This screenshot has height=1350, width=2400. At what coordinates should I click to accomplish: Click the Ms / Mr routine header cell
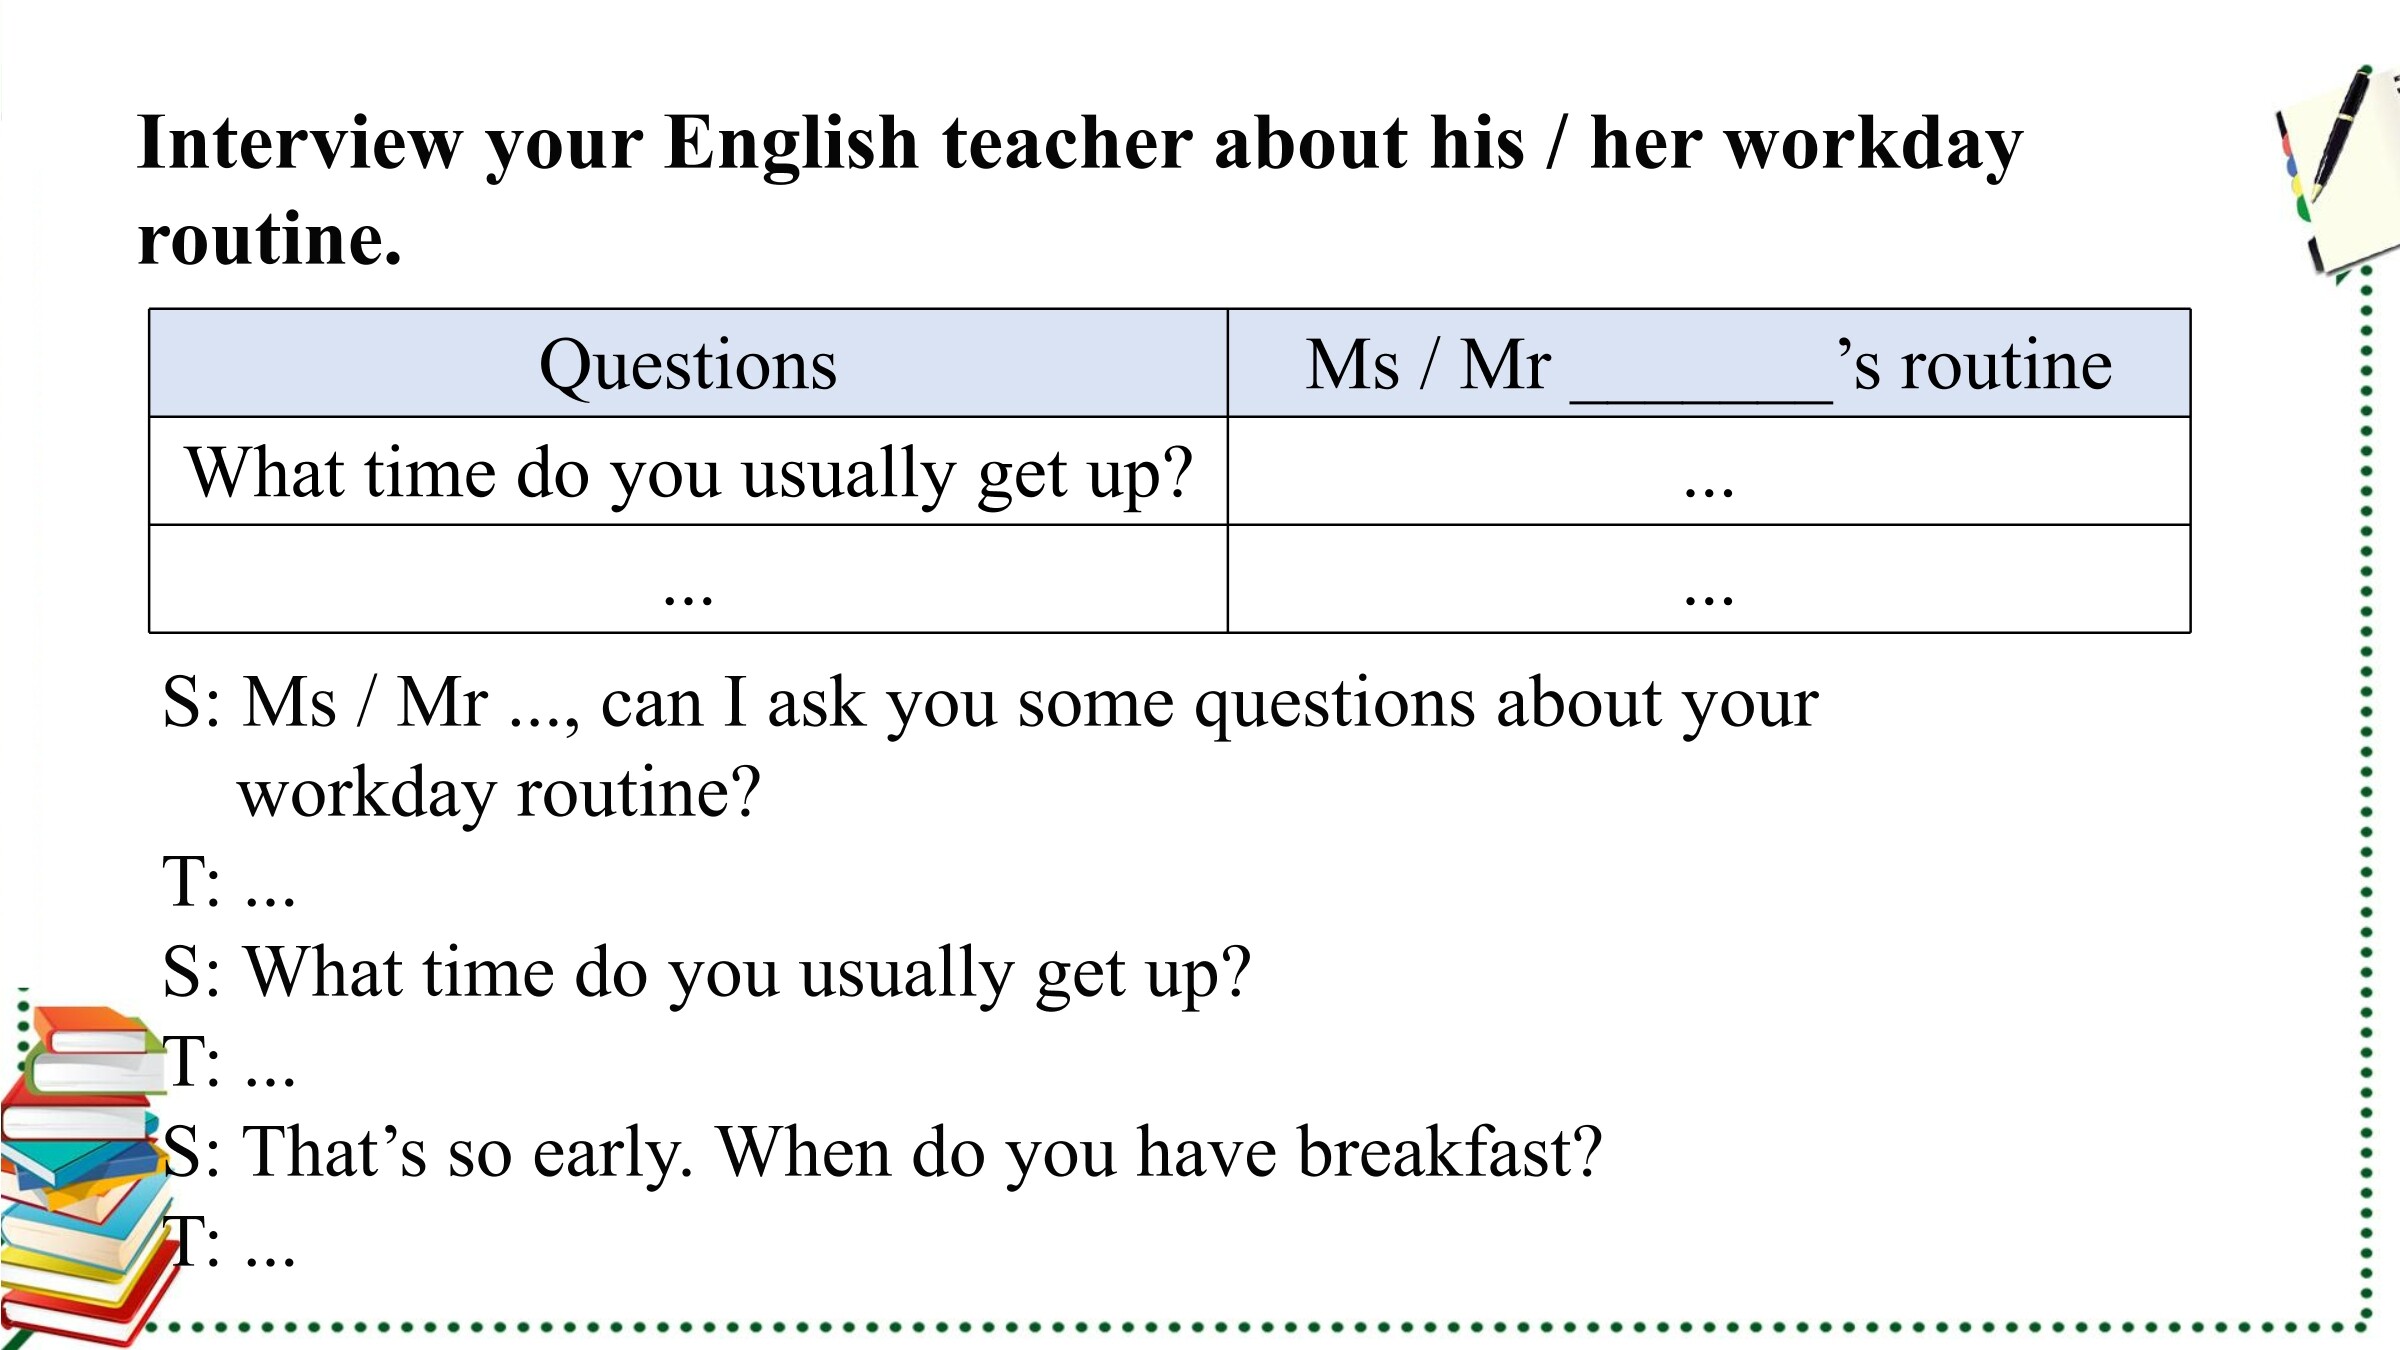point(1709,363)
